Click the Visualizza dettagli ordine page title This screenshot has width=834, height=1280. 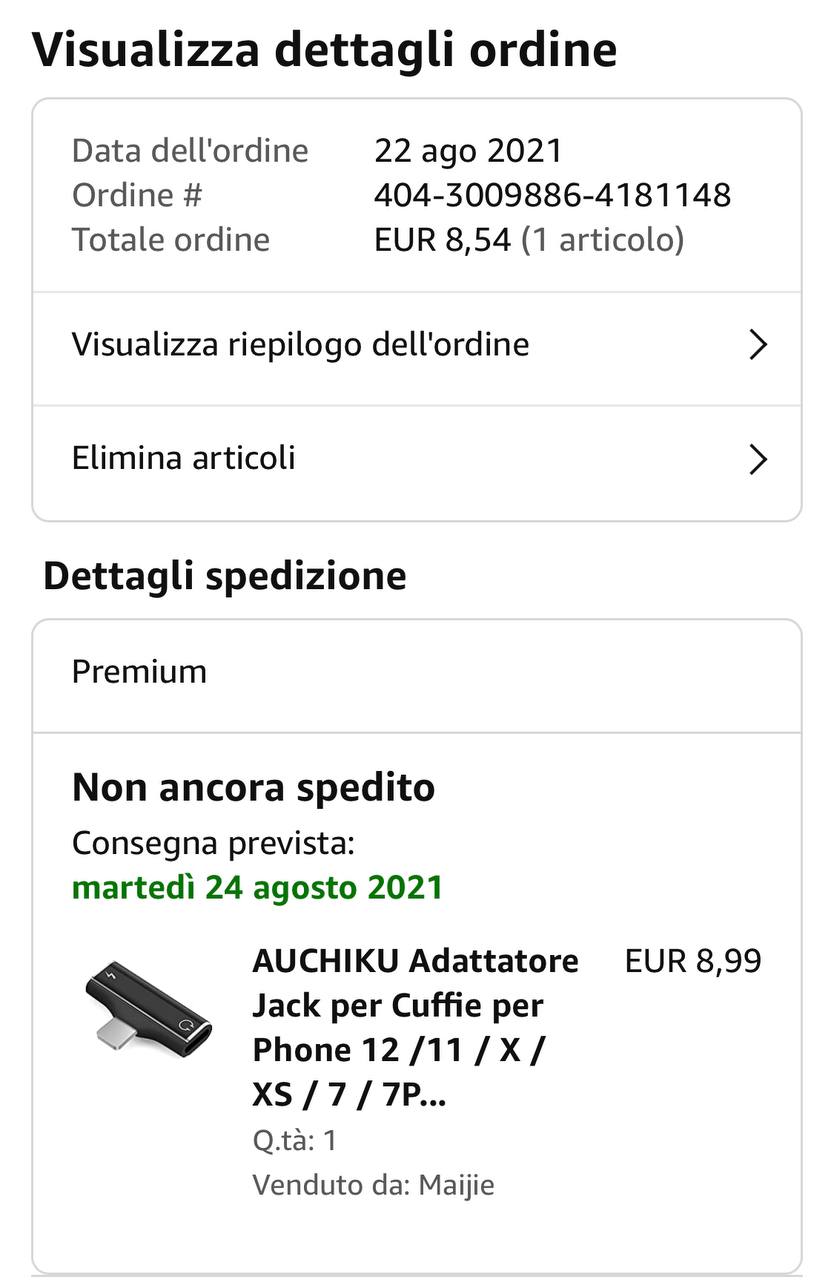pyautogui.click(x=324, y=50)
